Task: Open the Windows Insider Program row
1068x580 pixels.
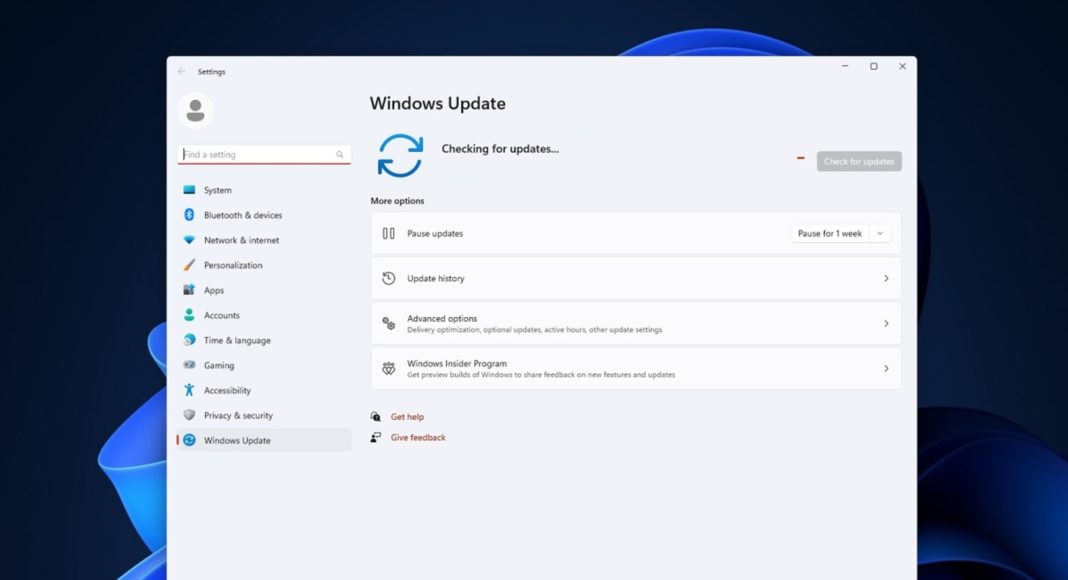Action: click(636, 368)
